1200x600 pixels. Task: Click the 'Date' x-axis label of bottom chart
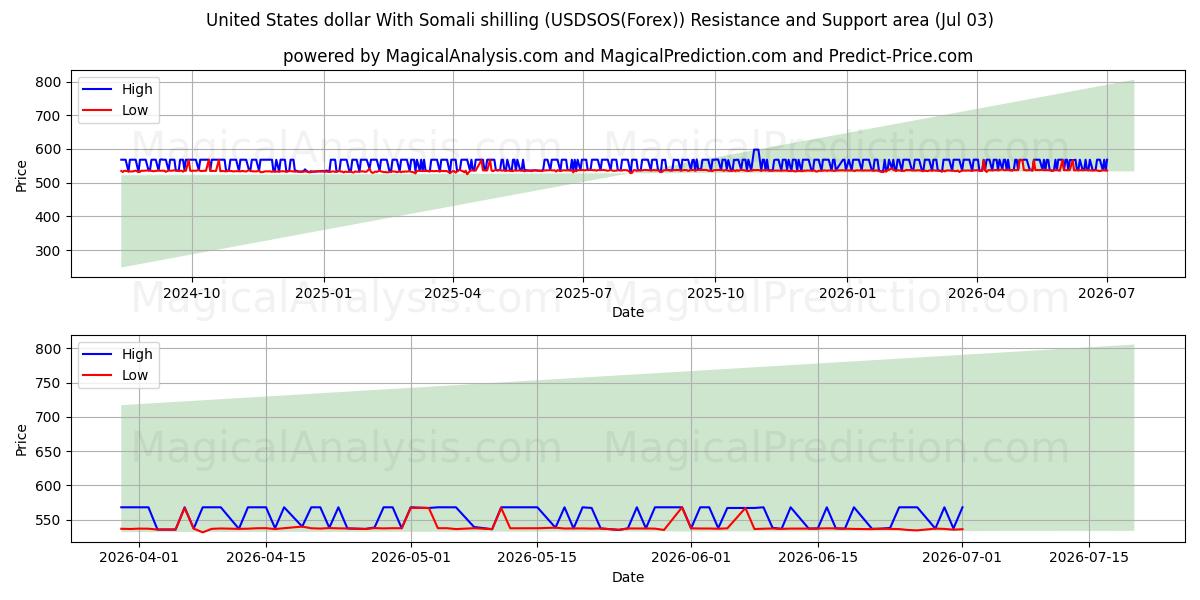pyautogui.click(x=628, y=577)
